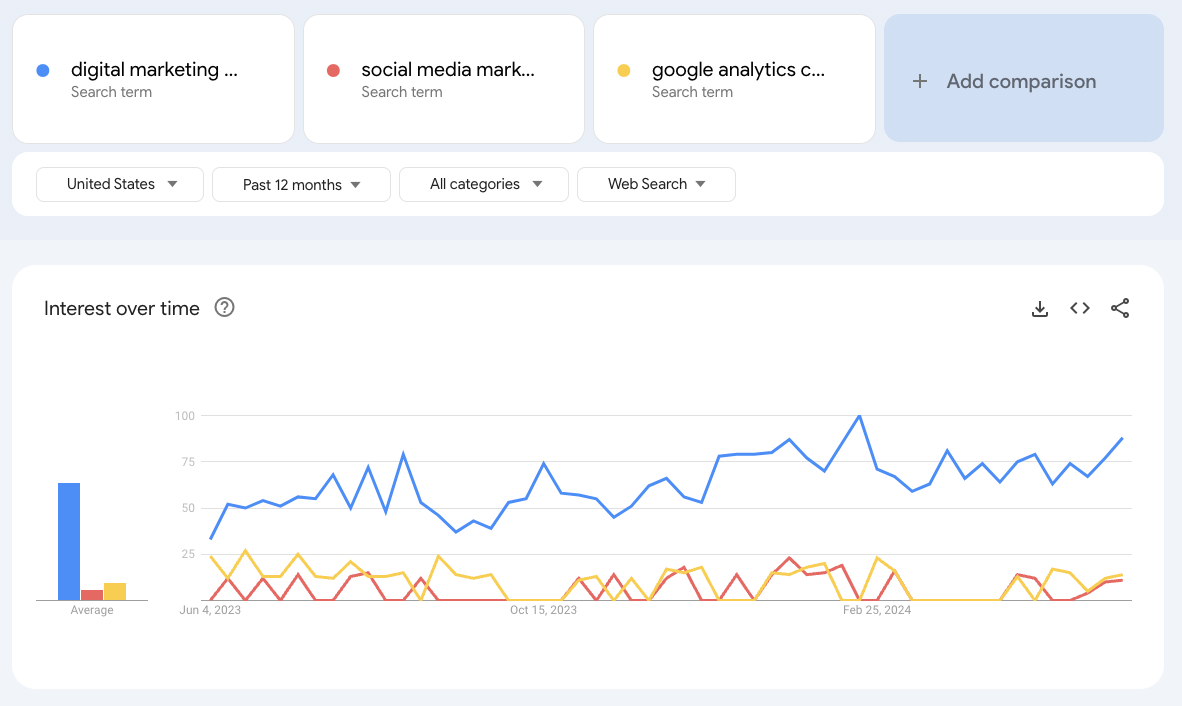The height and width of the screenshot is (706, 1182).
Task: Open the All categories dropdown
Action: coord(483,184)
